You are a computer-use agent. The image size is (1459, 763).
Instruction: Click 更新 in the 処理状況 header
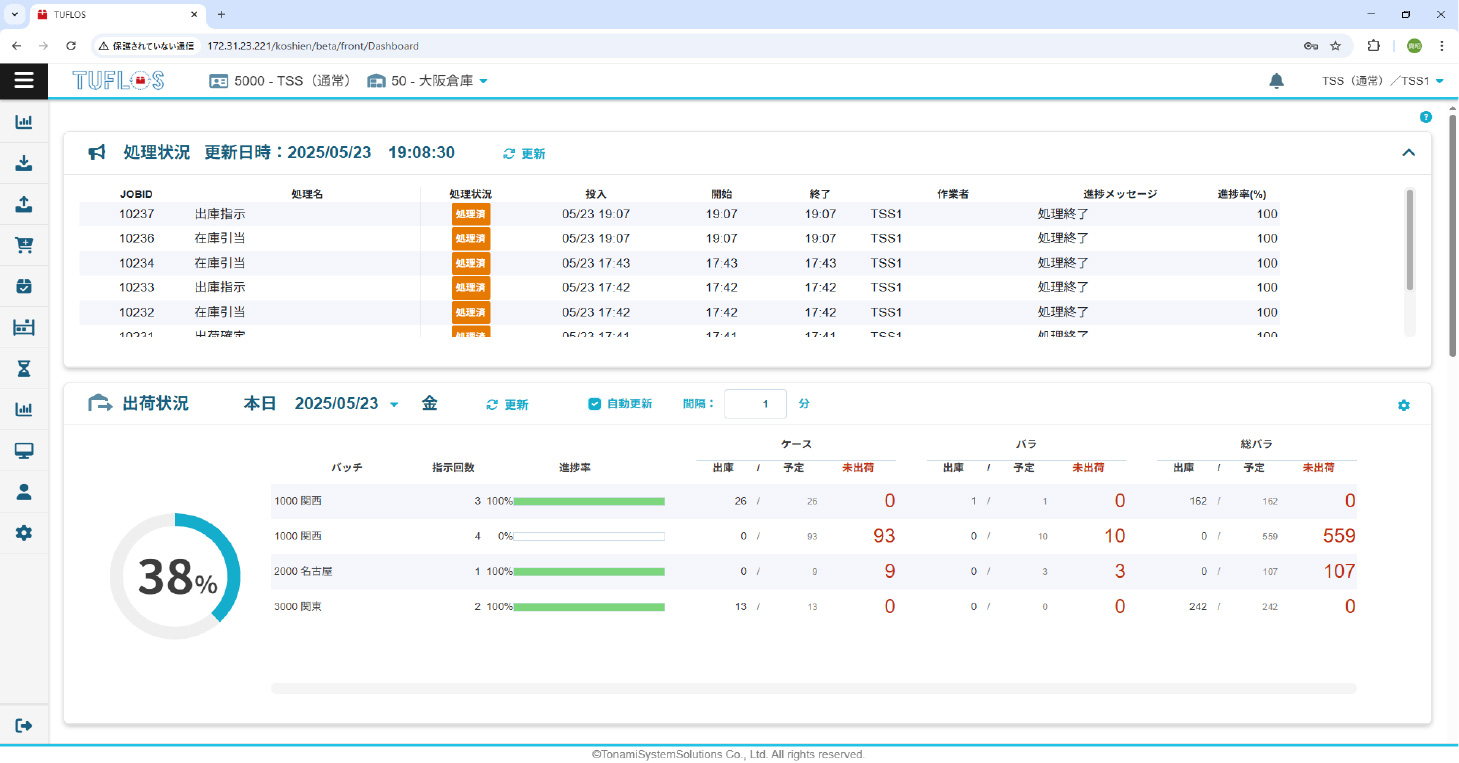point(524,154)
